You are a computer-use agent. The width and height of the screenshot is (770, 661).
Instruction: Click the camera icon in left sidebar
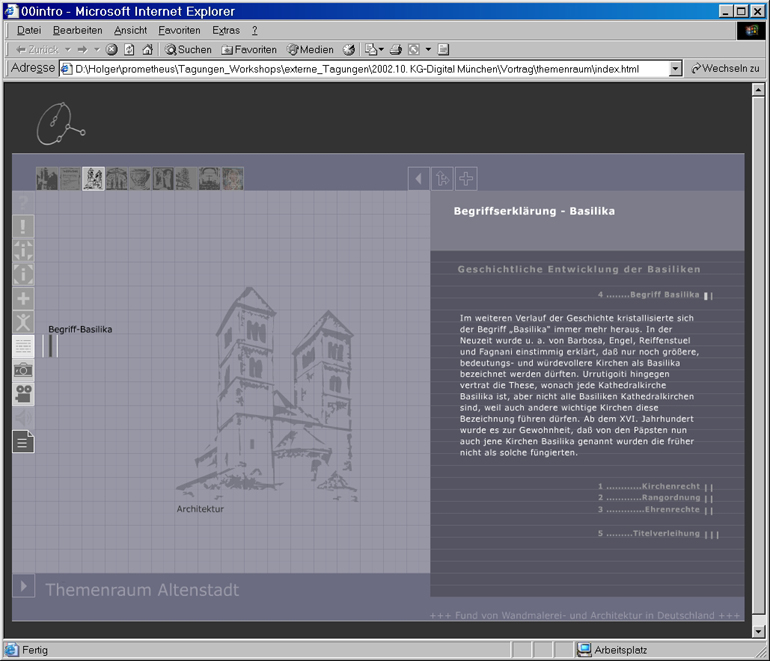23,371
